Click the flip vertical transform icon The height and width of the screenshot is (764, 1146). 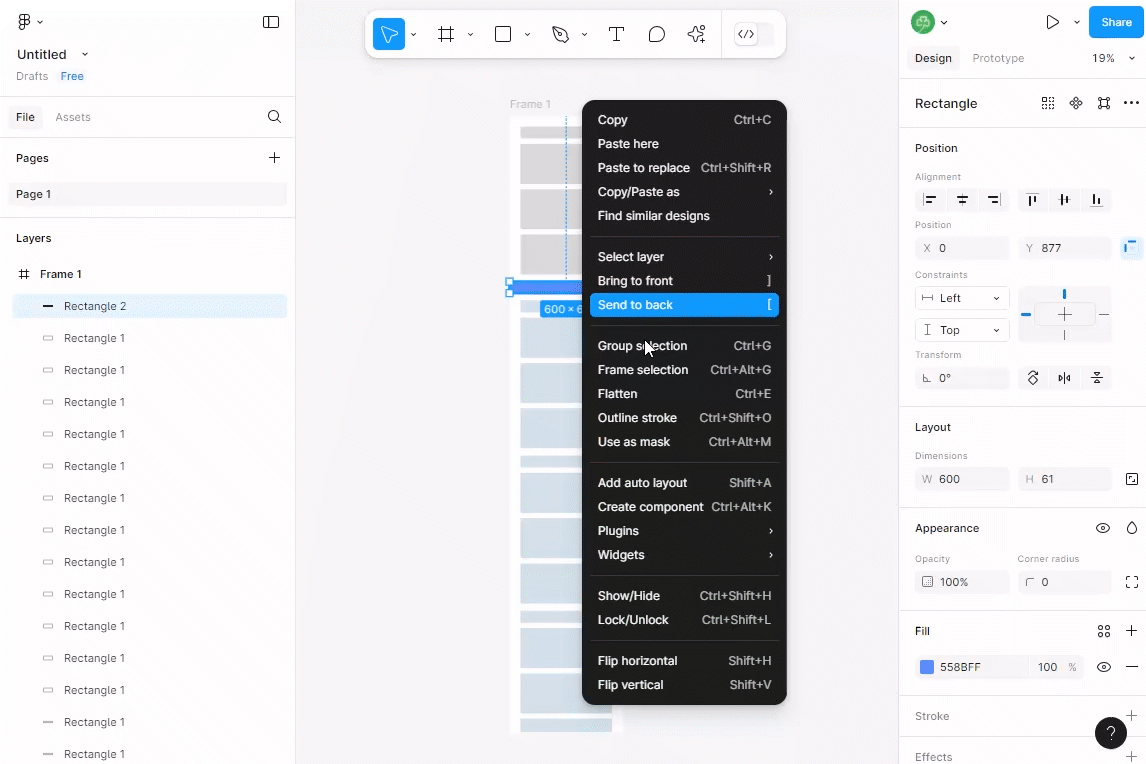(1096, 378)
